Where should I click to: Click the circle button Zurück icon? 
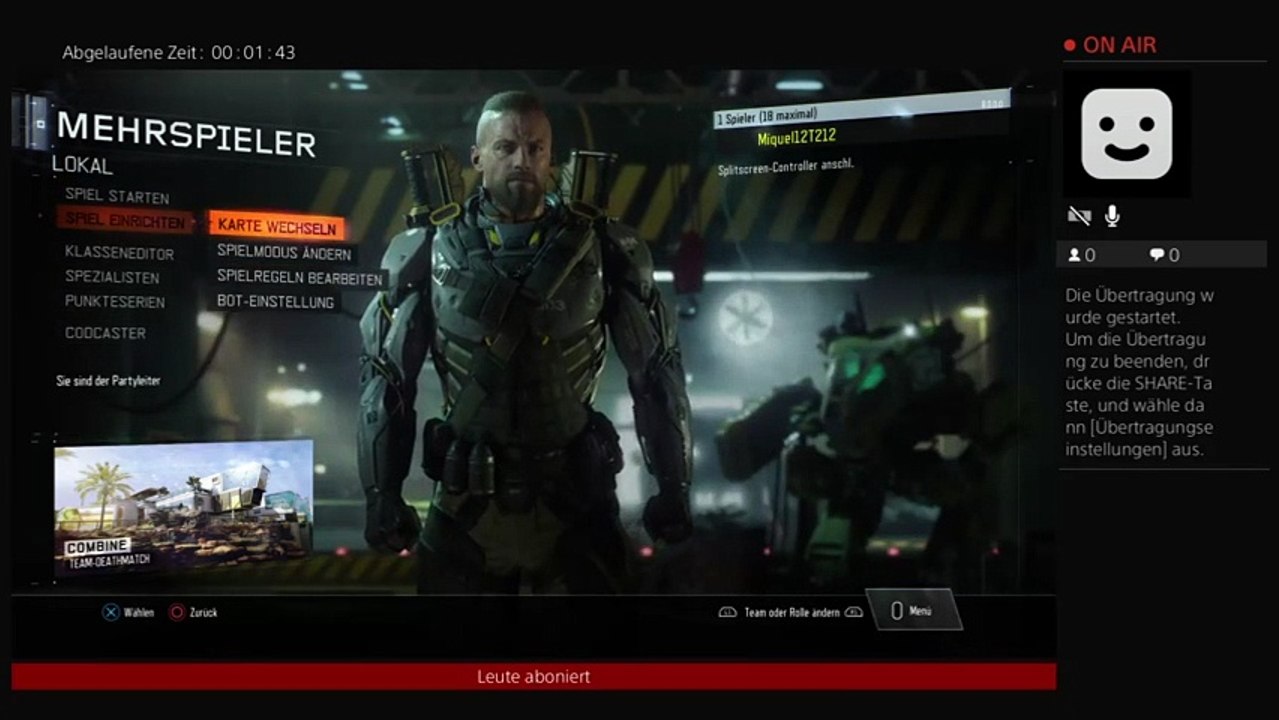[x=177, y=612]
